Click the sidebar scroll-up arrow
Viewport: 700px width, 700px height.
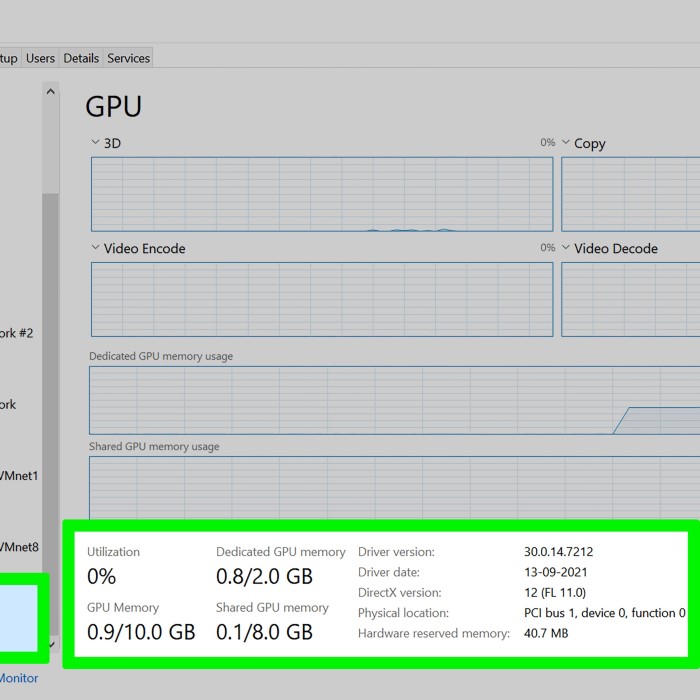50,92
